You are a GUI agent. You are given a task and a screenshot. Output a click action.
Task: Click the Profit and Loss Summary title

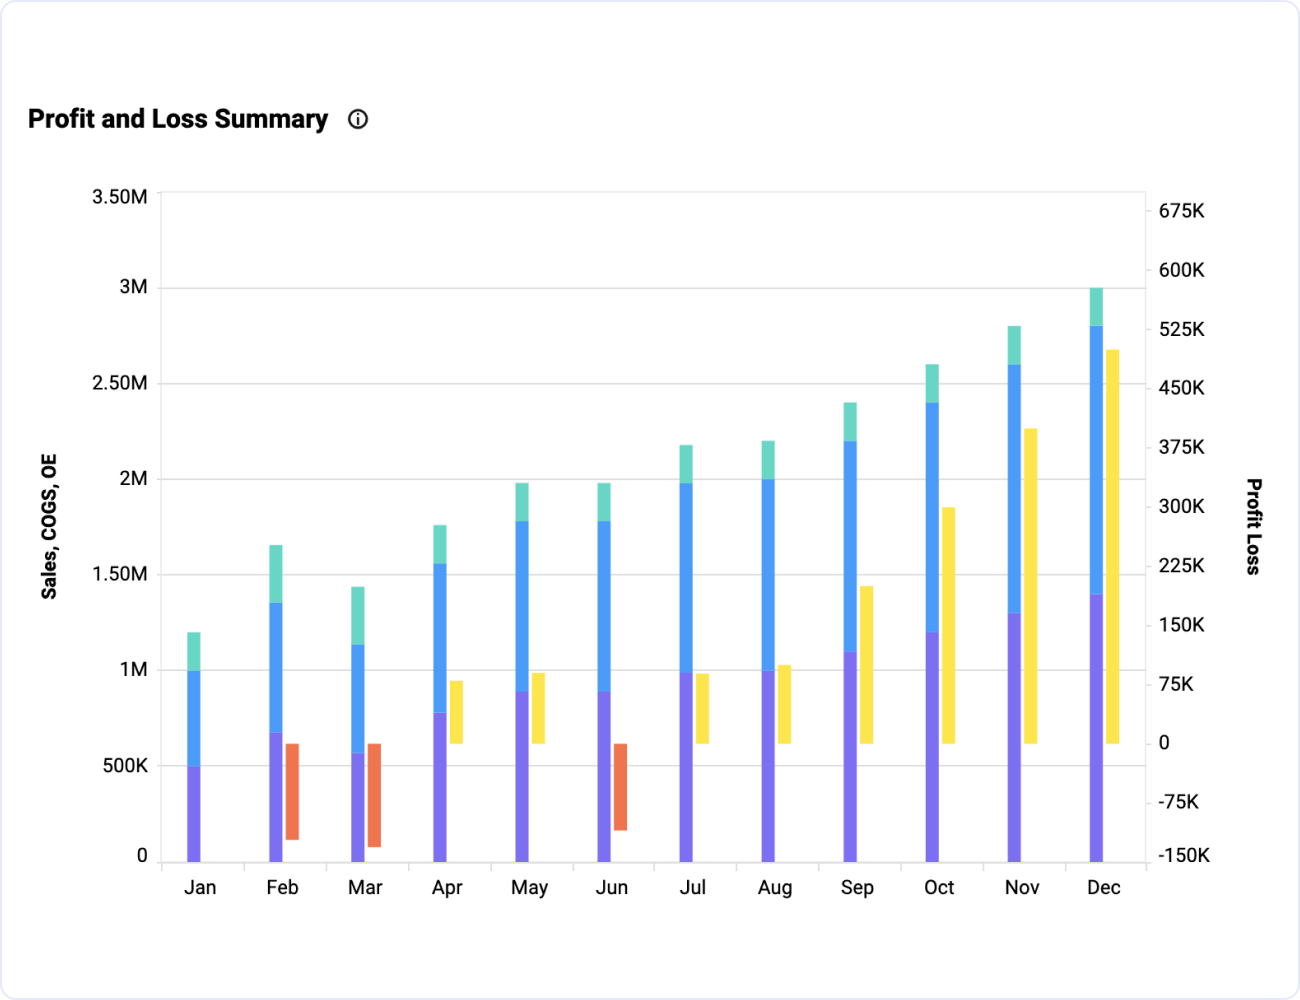pyautogui.click(x=178, y=119)
